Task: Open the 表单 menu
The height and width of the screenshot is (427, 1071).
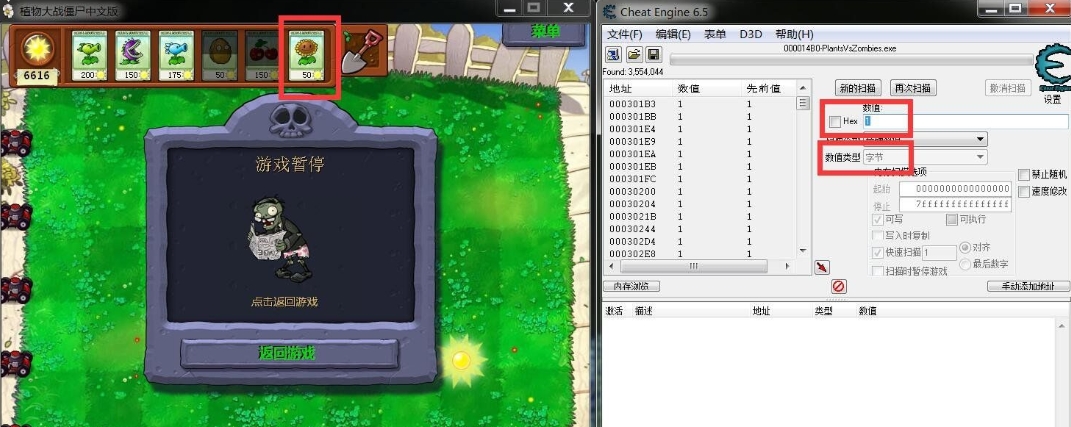Action: pos(715,34)
